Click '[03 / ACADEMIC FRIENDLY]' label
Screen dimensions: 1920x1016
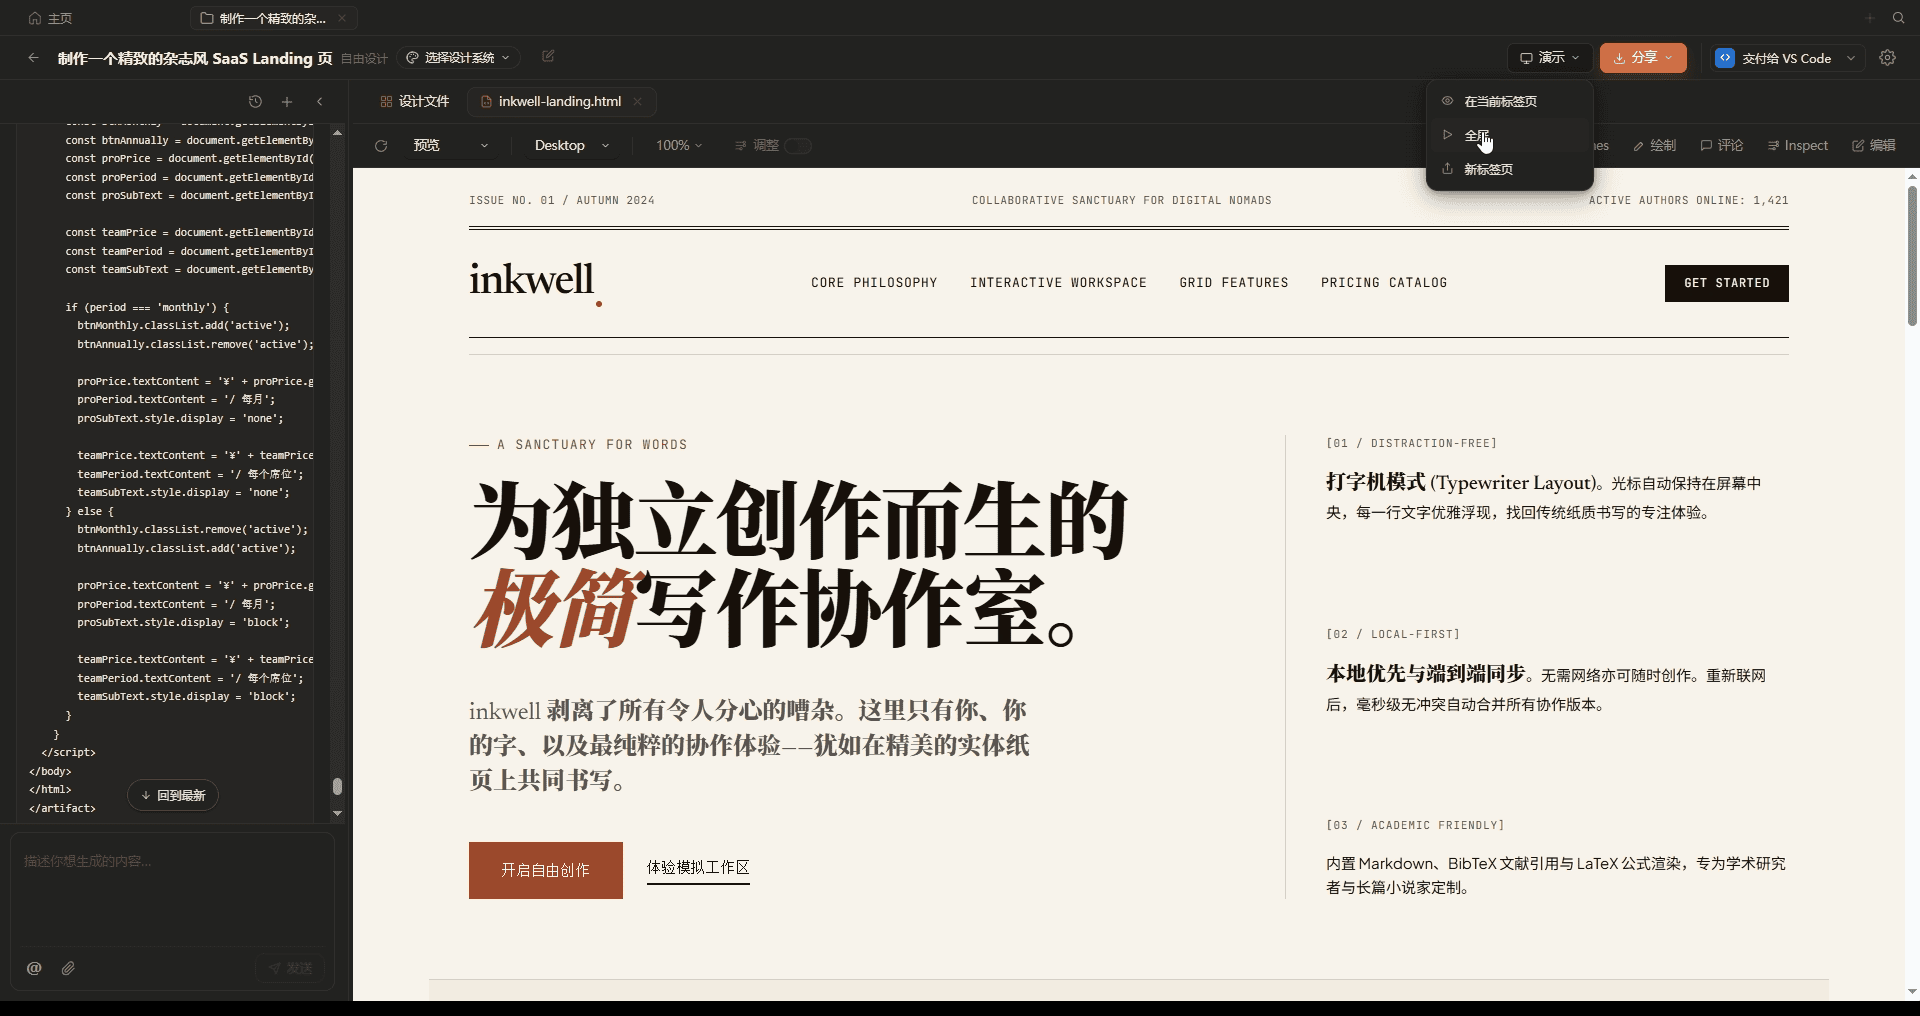click(1415, 825)
